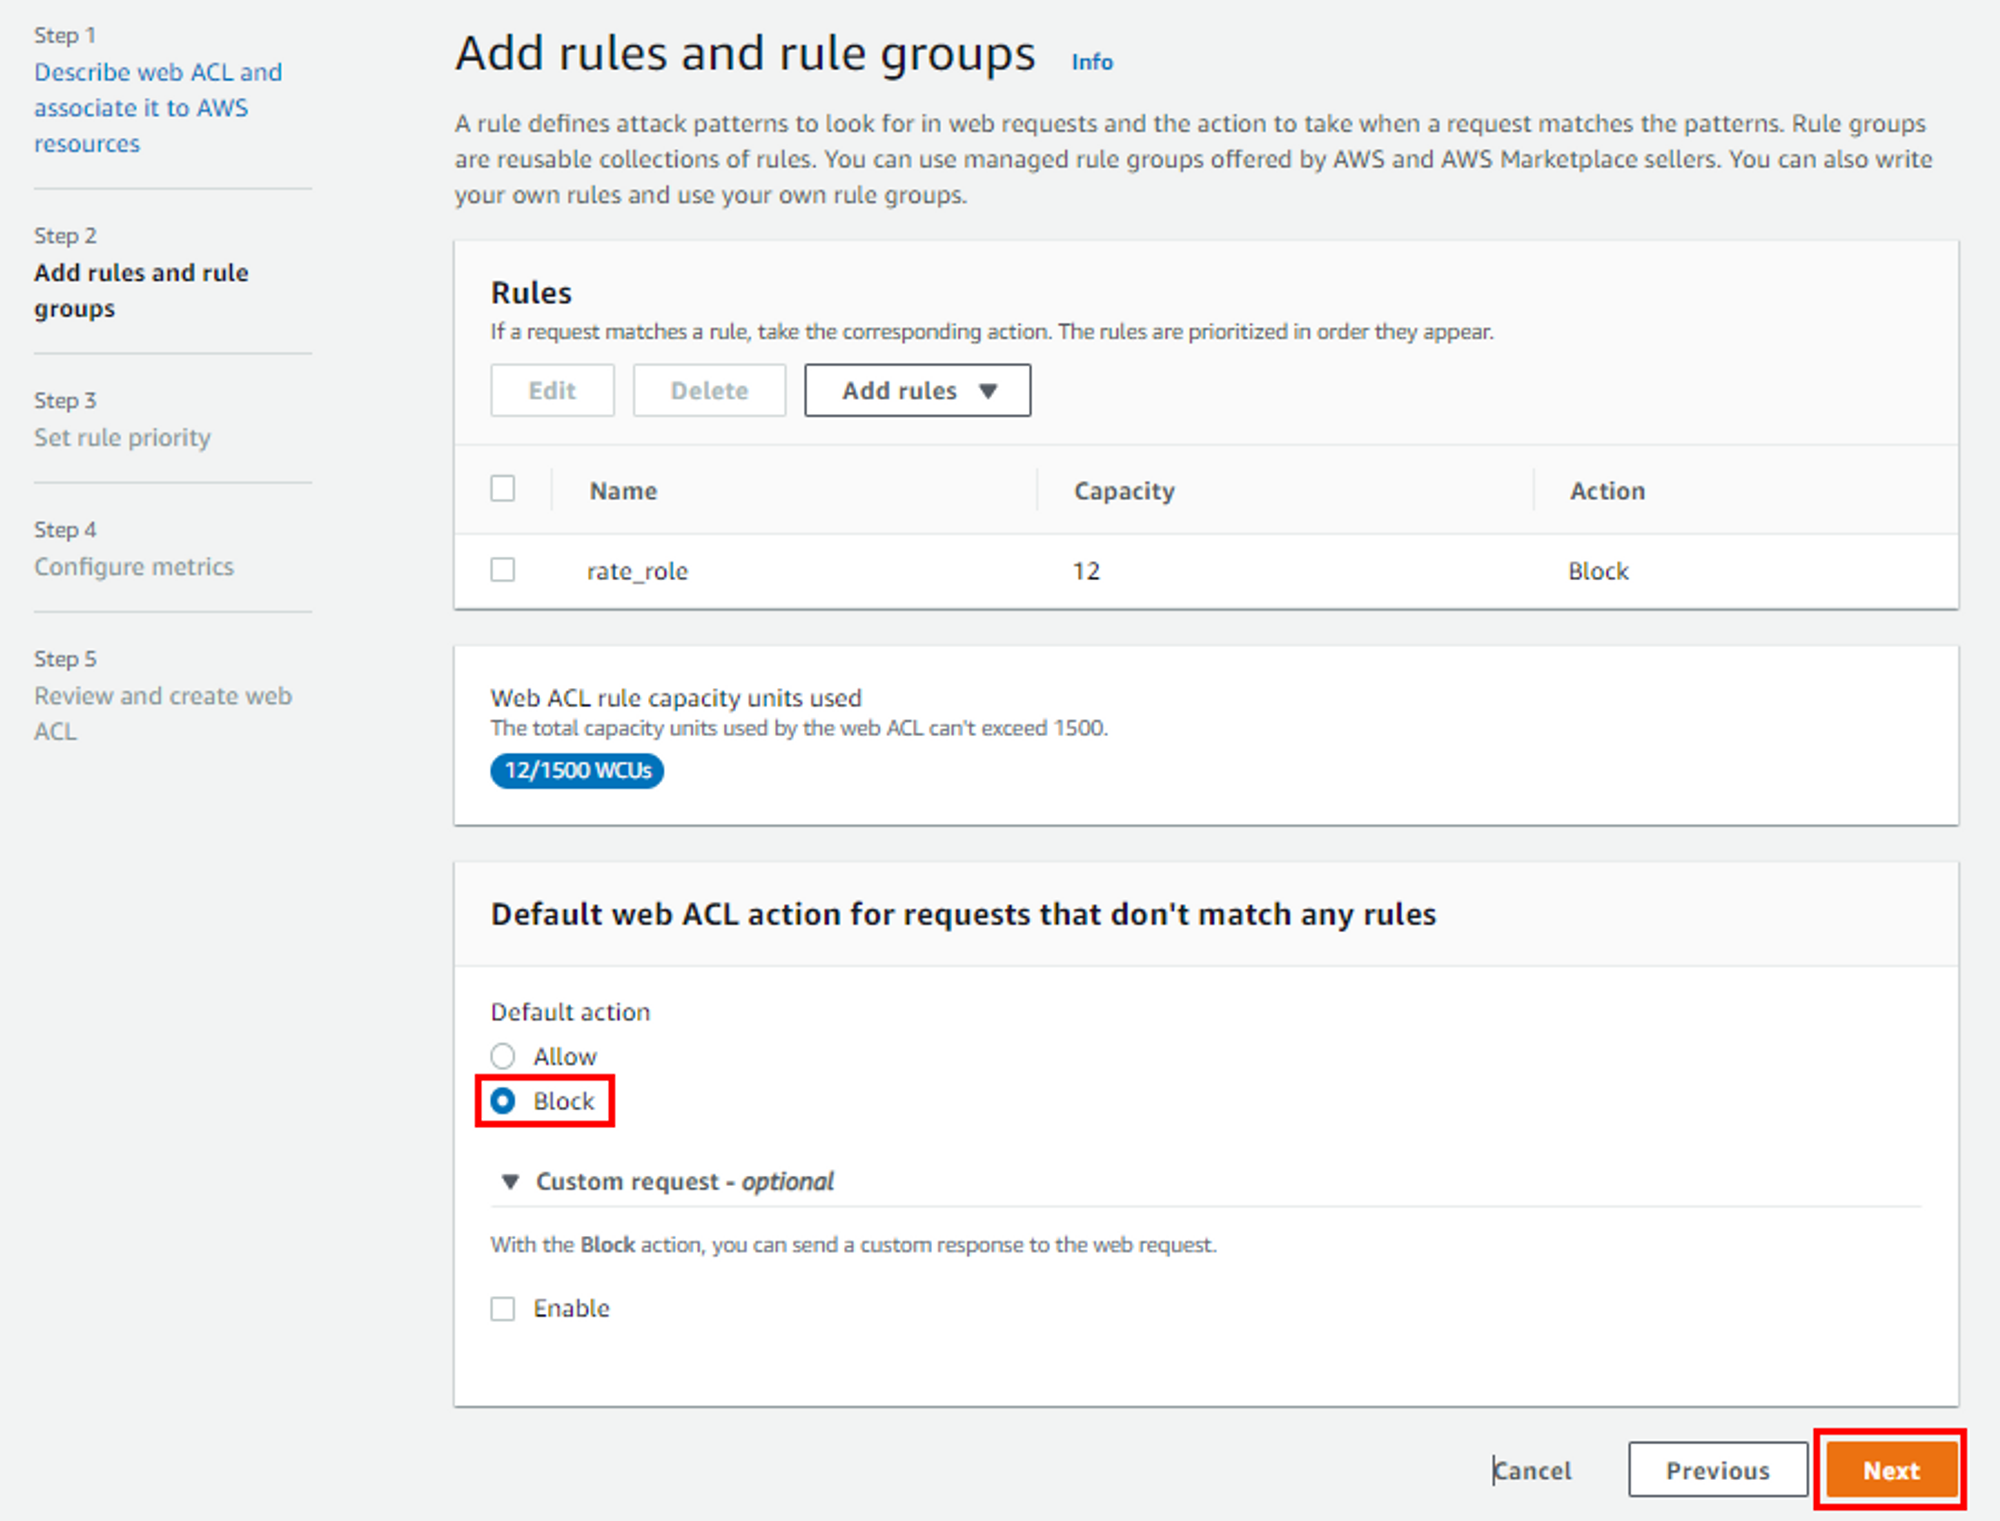Select the rate_role rule checkbox
The image size is (2000, 1521).
coord(503,570)
